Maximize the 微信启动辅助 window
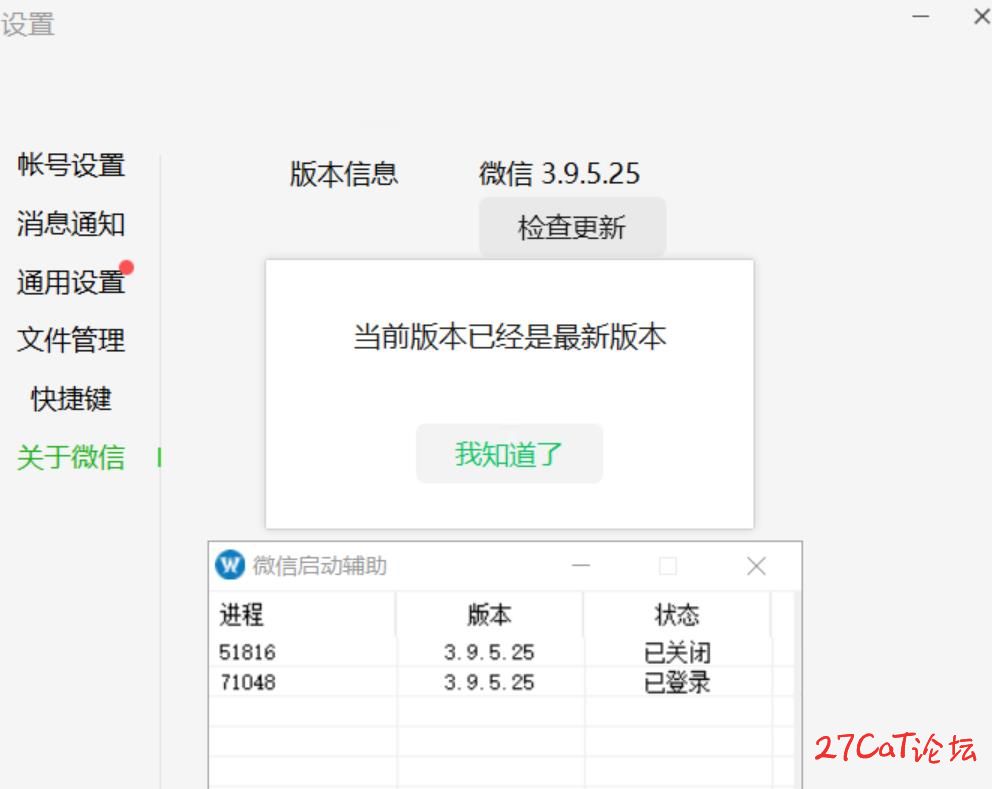 (668, 566)
